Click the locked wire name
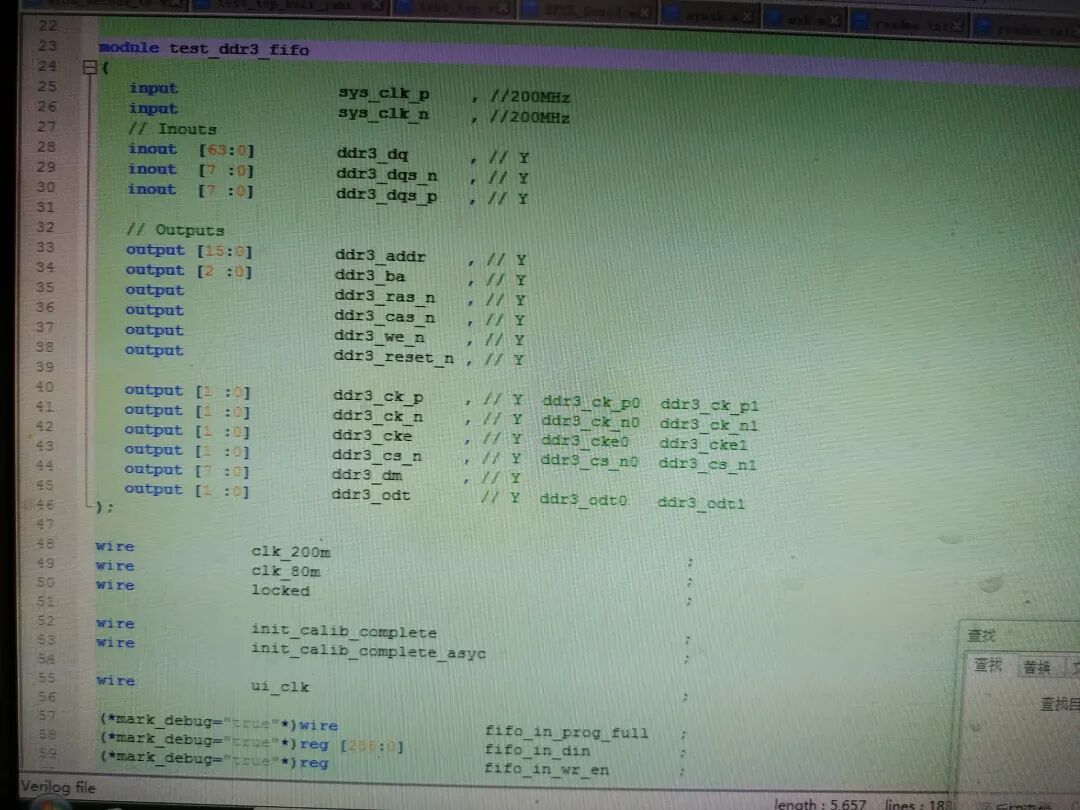This screenshot has height=810, width=1080. pos(280,590)
